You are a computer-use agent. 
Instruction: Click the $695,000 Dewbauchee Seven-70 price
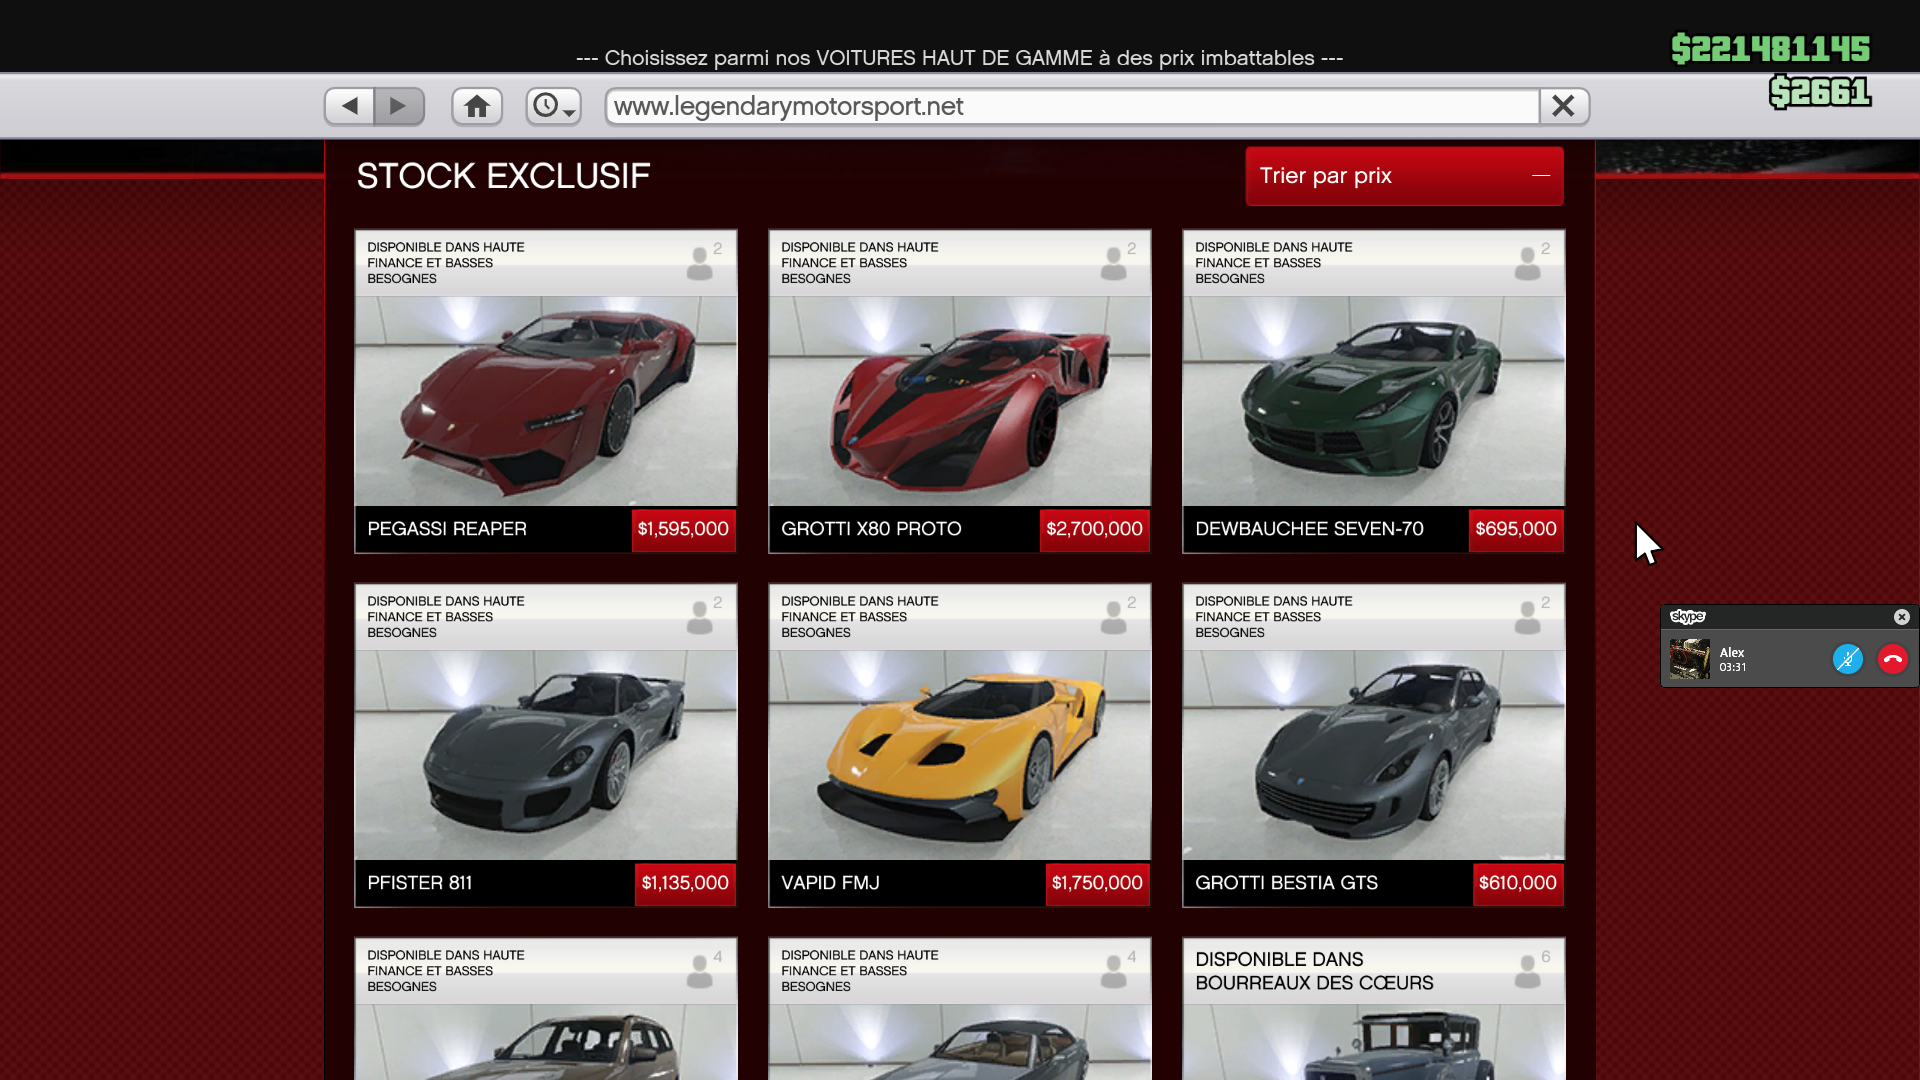coord(1516,529)
